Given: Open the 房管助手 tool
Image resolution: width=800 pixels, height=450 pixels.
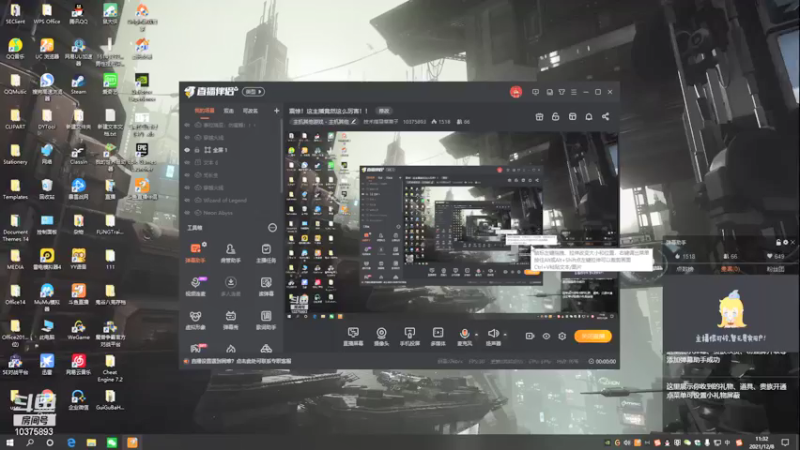Looking at the screenshot, I should [231, 253].
